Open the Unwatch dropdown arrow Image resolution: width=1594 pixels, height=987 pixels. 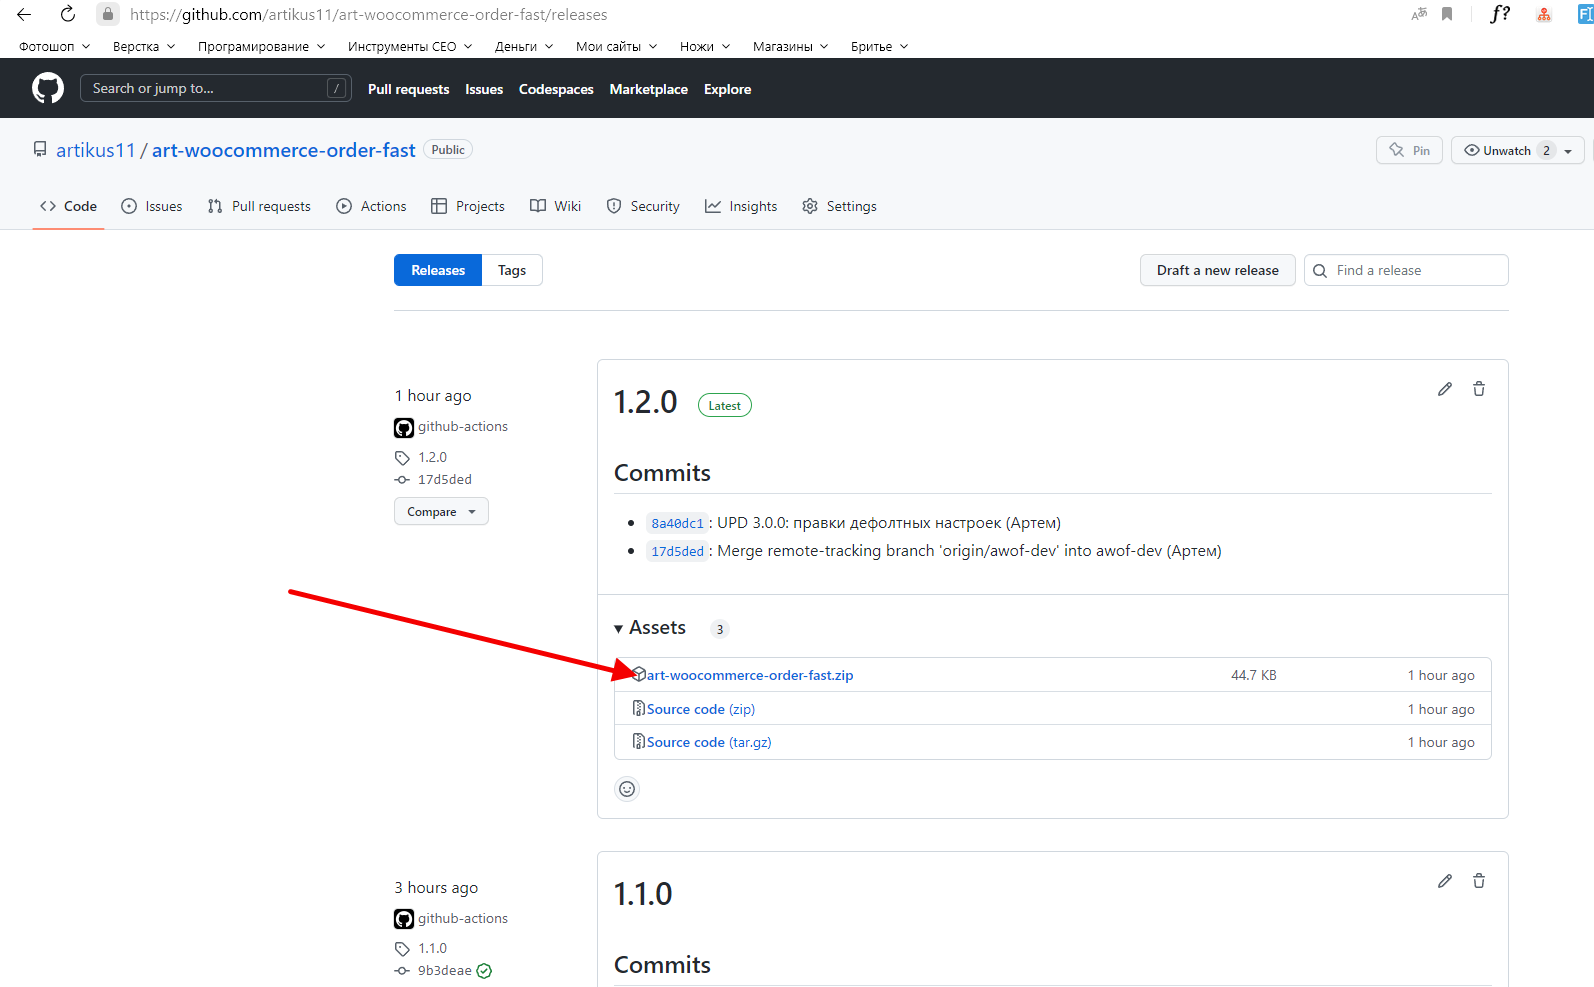(x=1568, y=151)
